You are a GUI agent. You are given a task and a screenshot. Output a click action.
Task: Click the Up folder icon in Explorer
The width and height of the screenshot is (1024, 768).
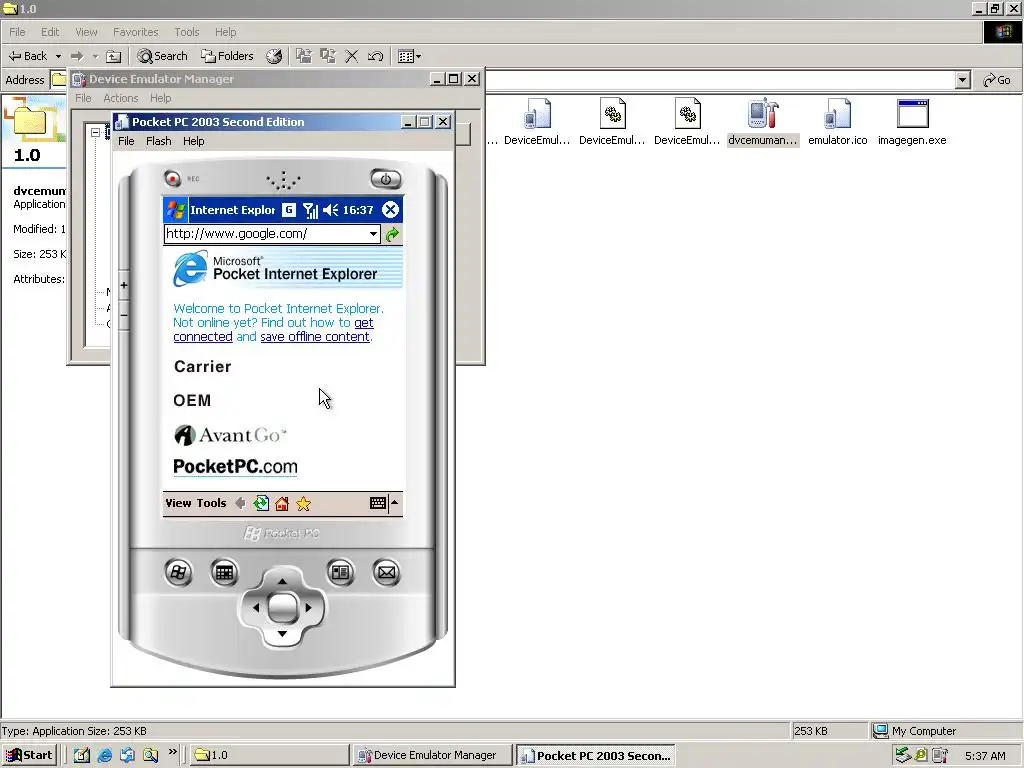tap(114, 56)
